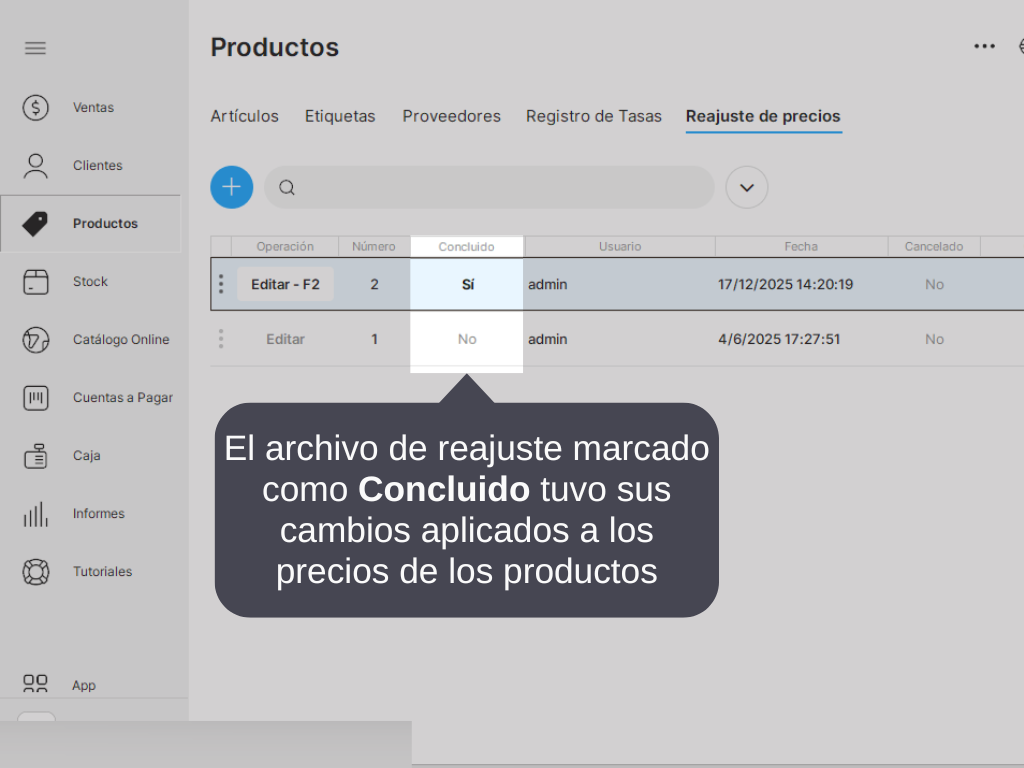Image resolution: width=1024 pixels, height=768 pixels.
Task: Click the Sí value in Concluido column
Action: [x=468, y=284]
